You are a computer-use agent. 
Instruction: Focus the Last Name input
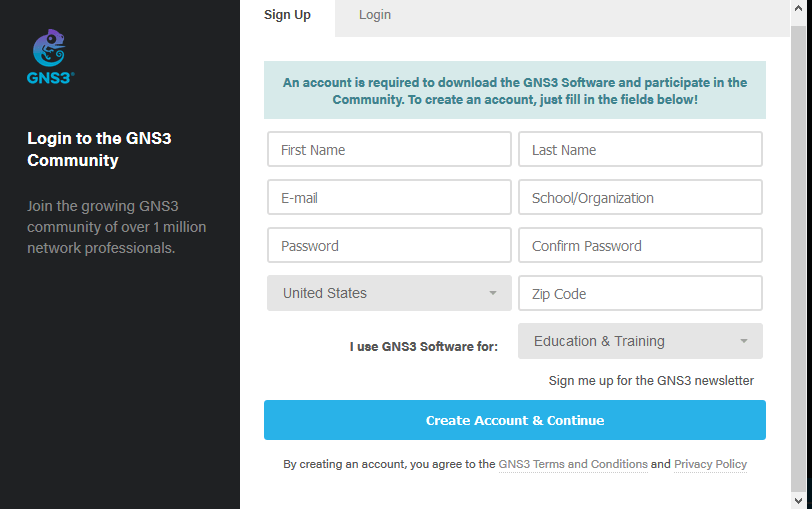640,150
